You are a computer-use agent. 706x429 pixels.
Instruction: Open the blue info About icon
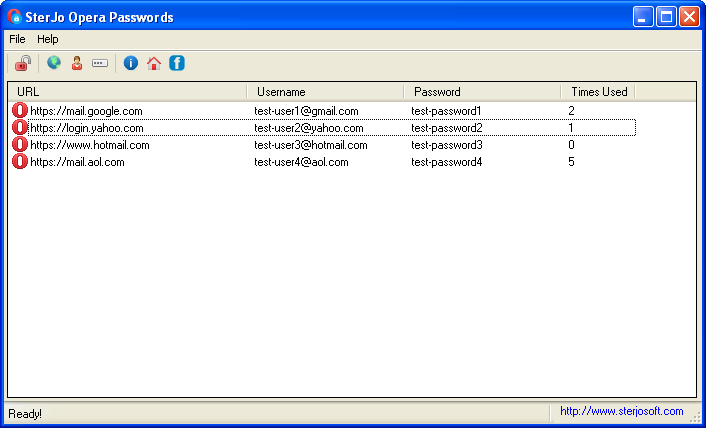pos(130,63)
